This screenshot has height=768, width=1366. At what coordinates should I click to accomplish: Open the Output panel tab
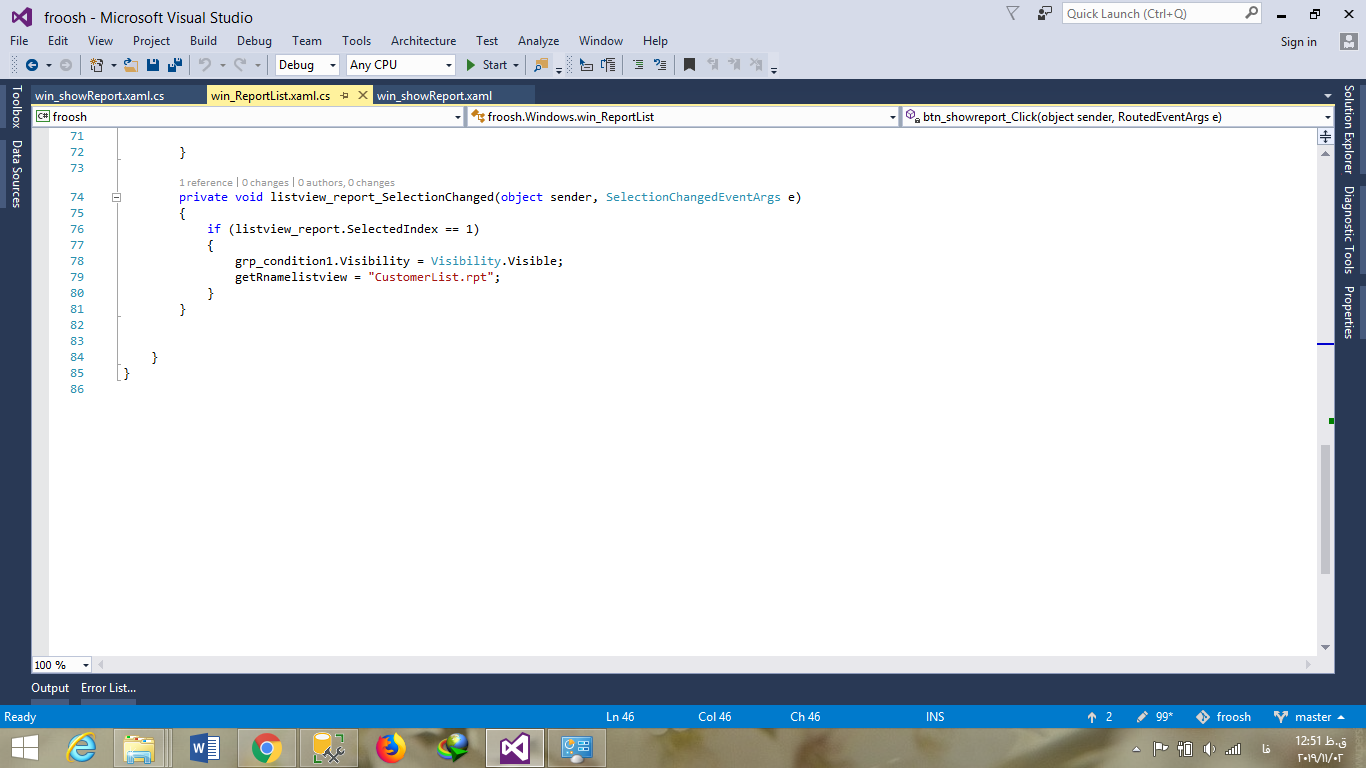(50, 688)
